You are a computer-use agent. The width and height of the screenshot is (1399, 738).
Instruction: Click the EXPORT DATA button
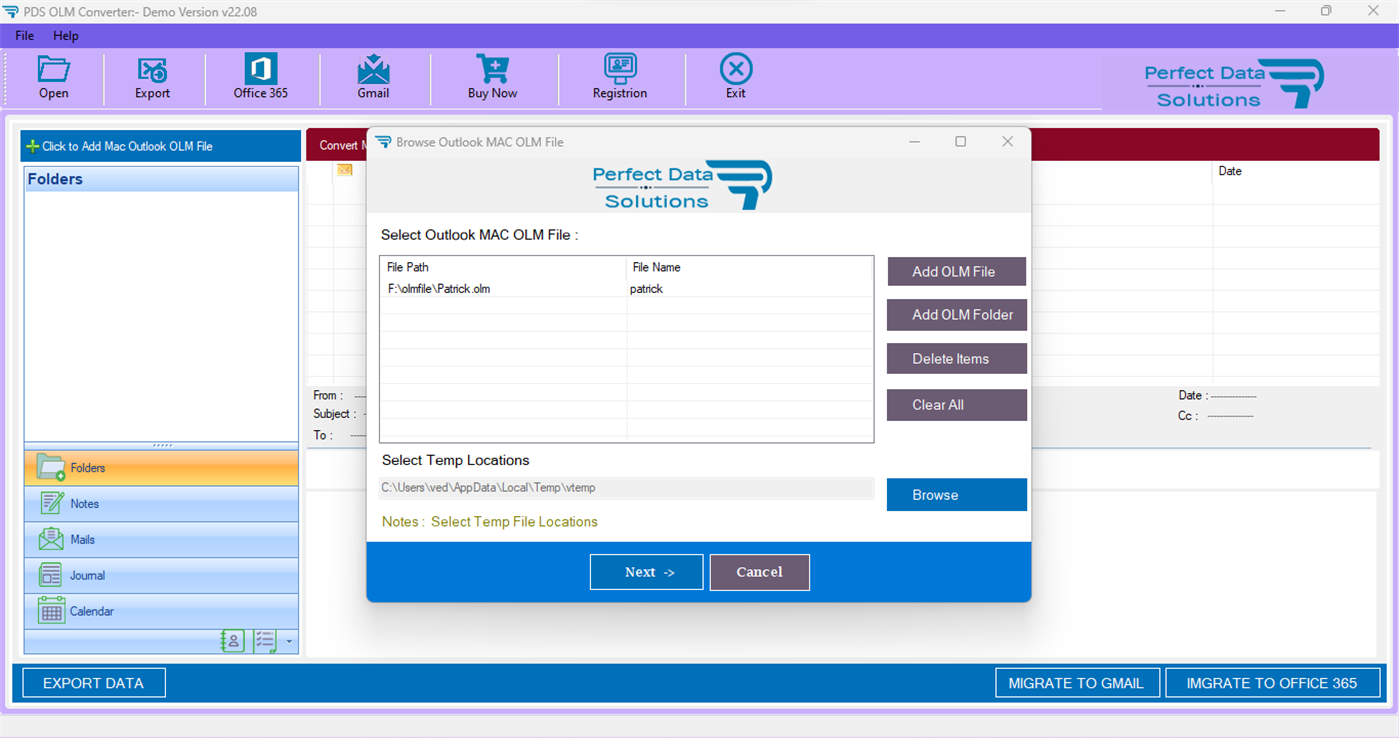coord(93,682)
